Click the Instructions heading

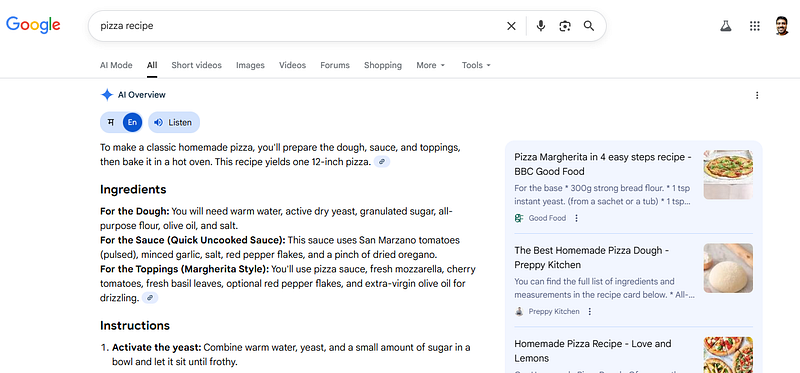pos(135,326)
